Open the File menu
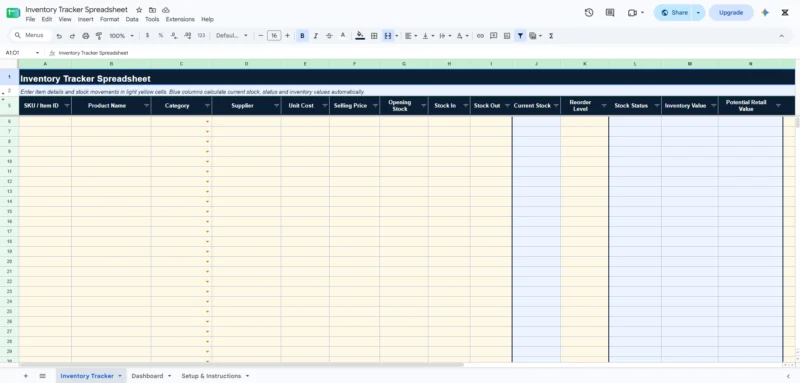The image size is (800, 383). [x=30, y=19]
